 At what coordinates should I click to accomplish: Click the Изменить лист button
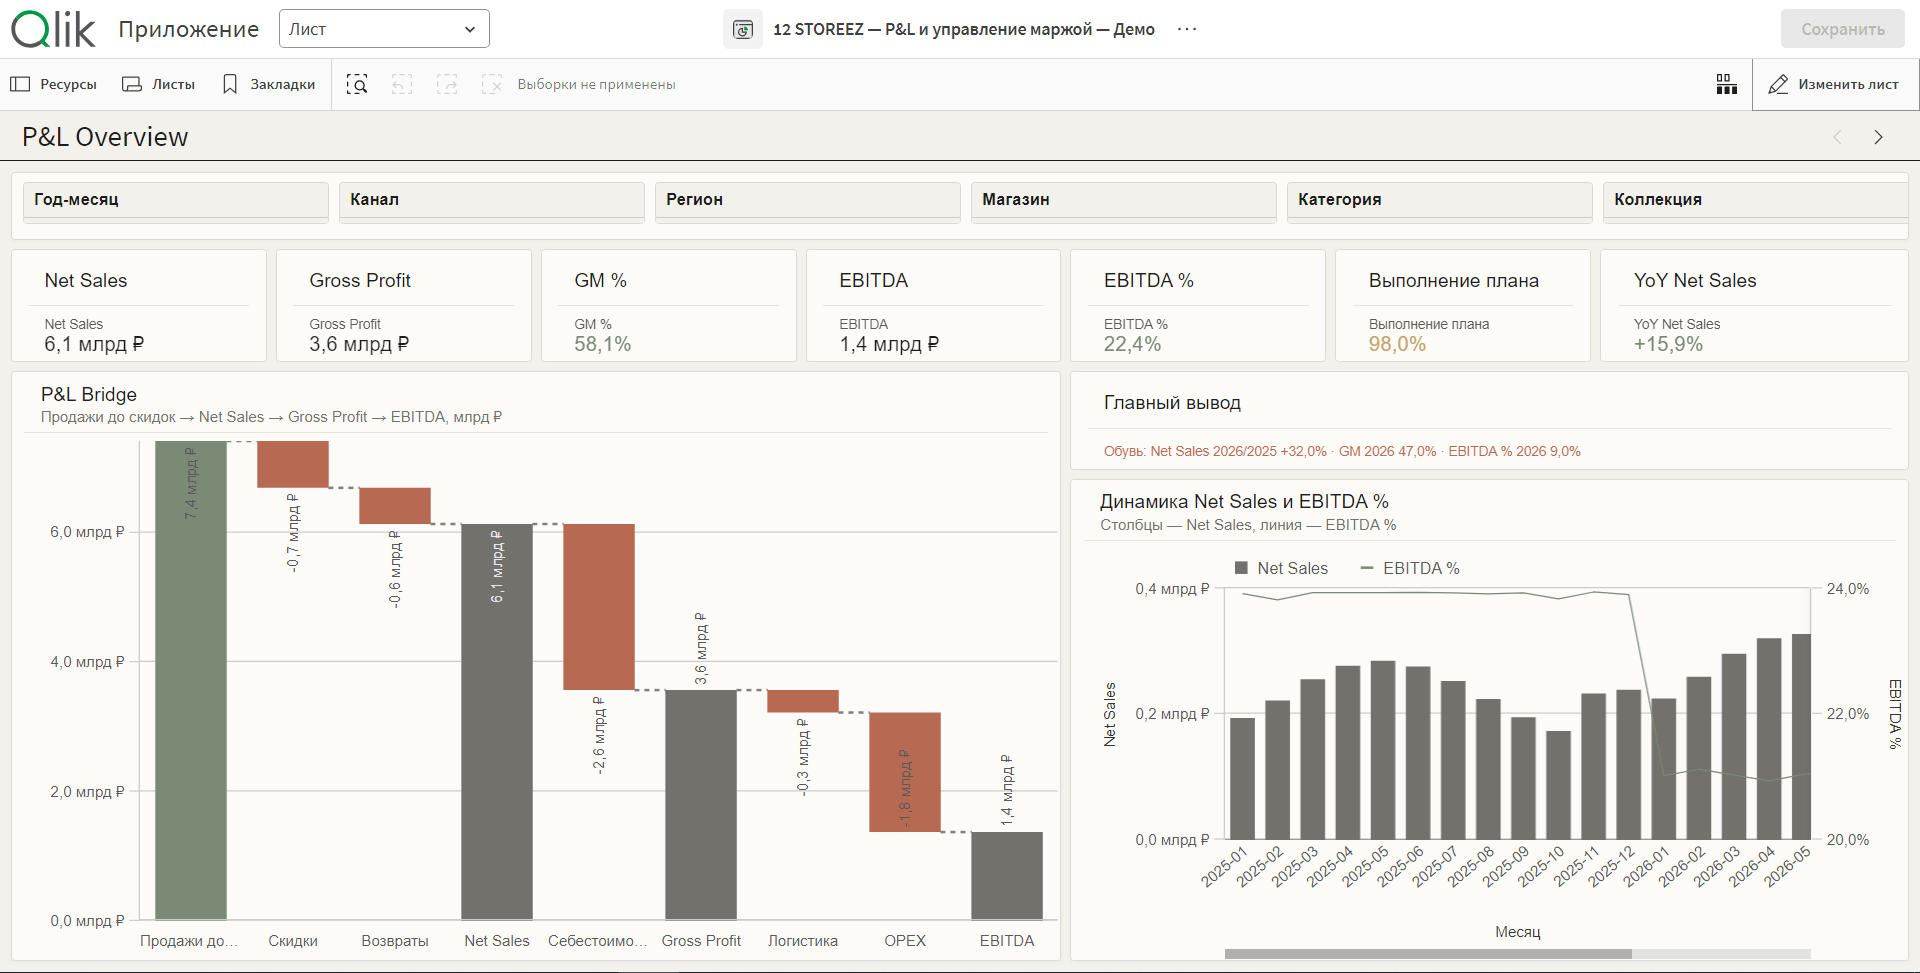pos(1835,84)
